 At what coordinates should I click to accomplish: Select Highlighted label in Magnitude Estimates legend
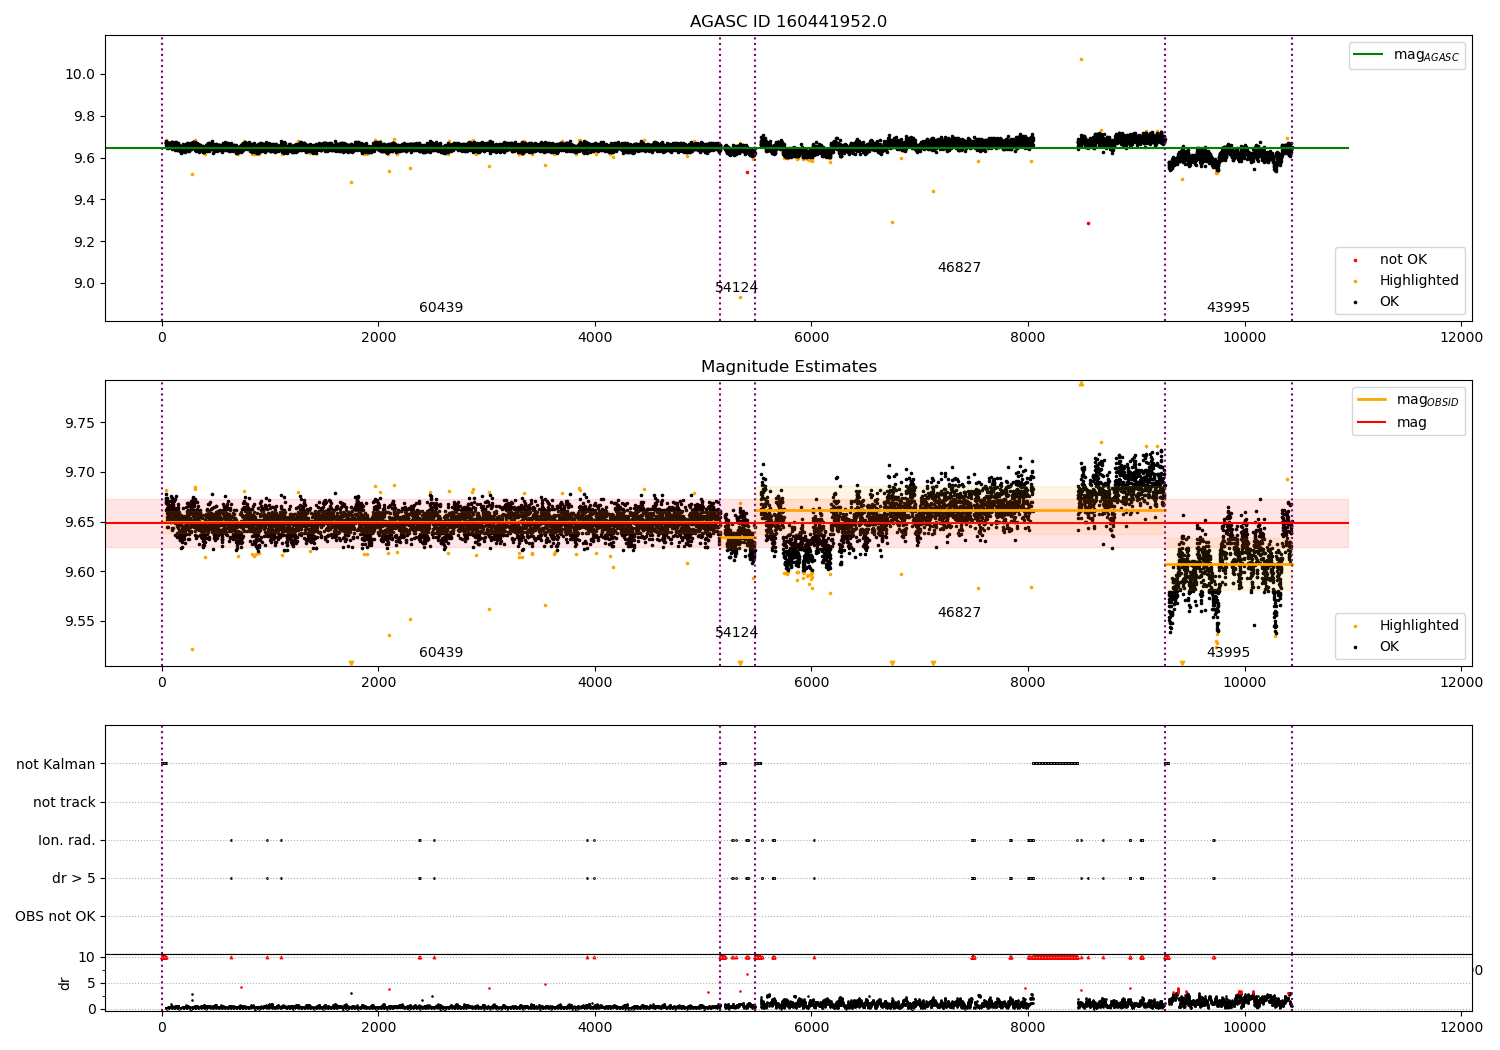[1419, 626]
